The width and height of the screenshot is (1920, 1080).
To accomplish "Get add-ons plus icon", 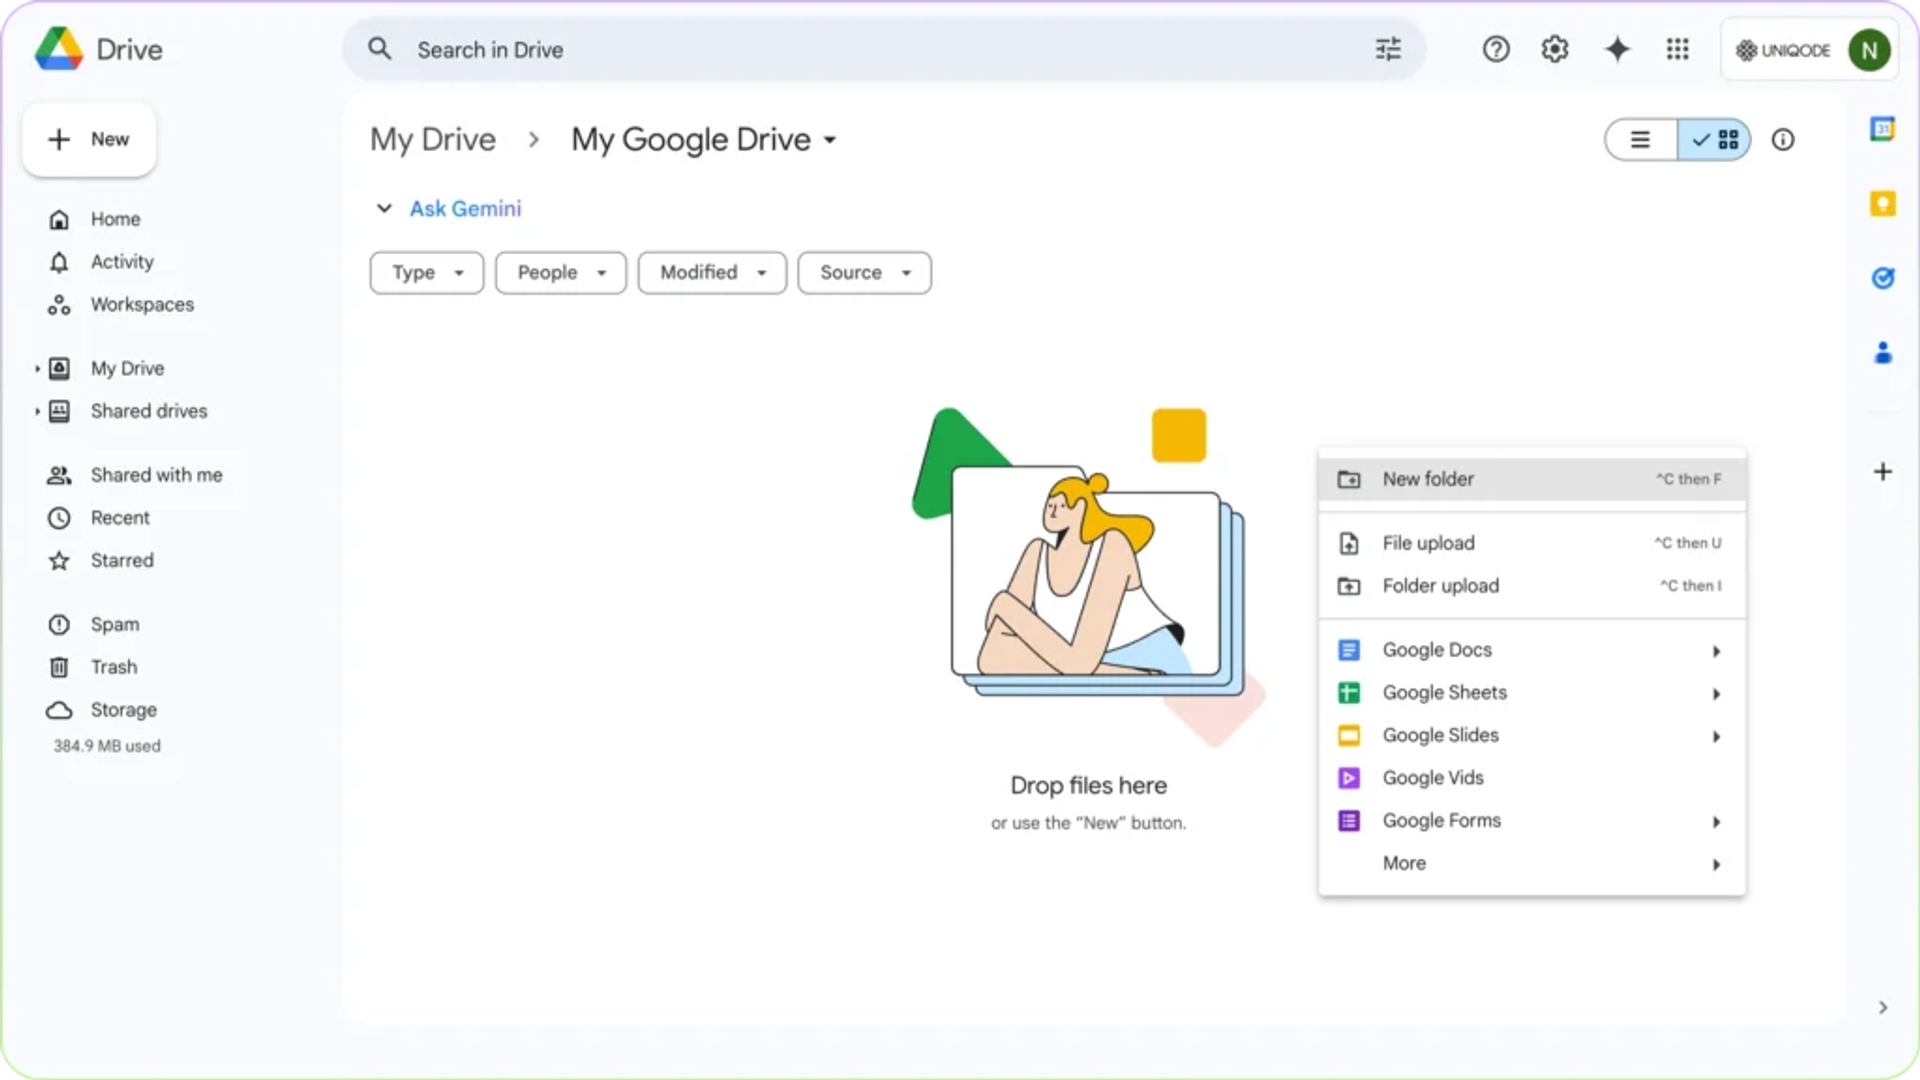I will pos(1882,471).
